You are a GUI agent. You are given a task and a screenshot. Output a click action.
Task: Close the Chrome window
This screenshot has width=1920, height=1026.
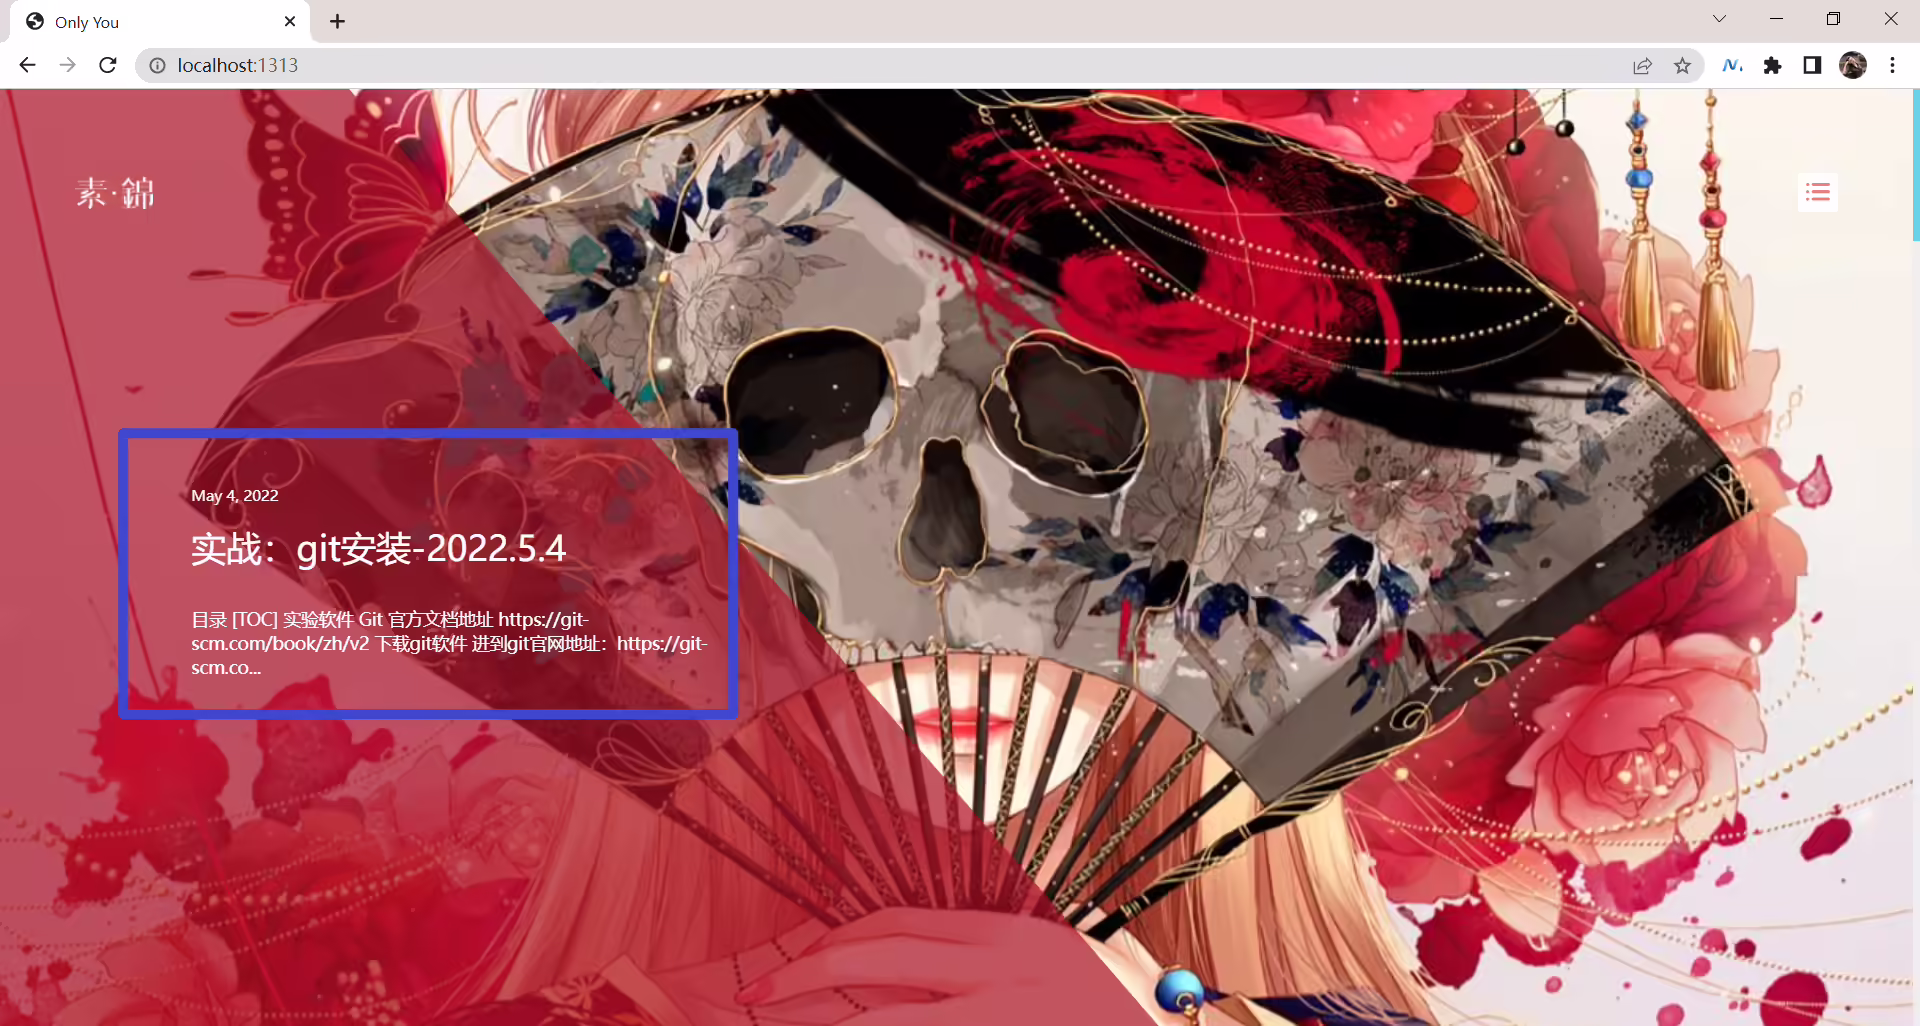(1890, 19)
